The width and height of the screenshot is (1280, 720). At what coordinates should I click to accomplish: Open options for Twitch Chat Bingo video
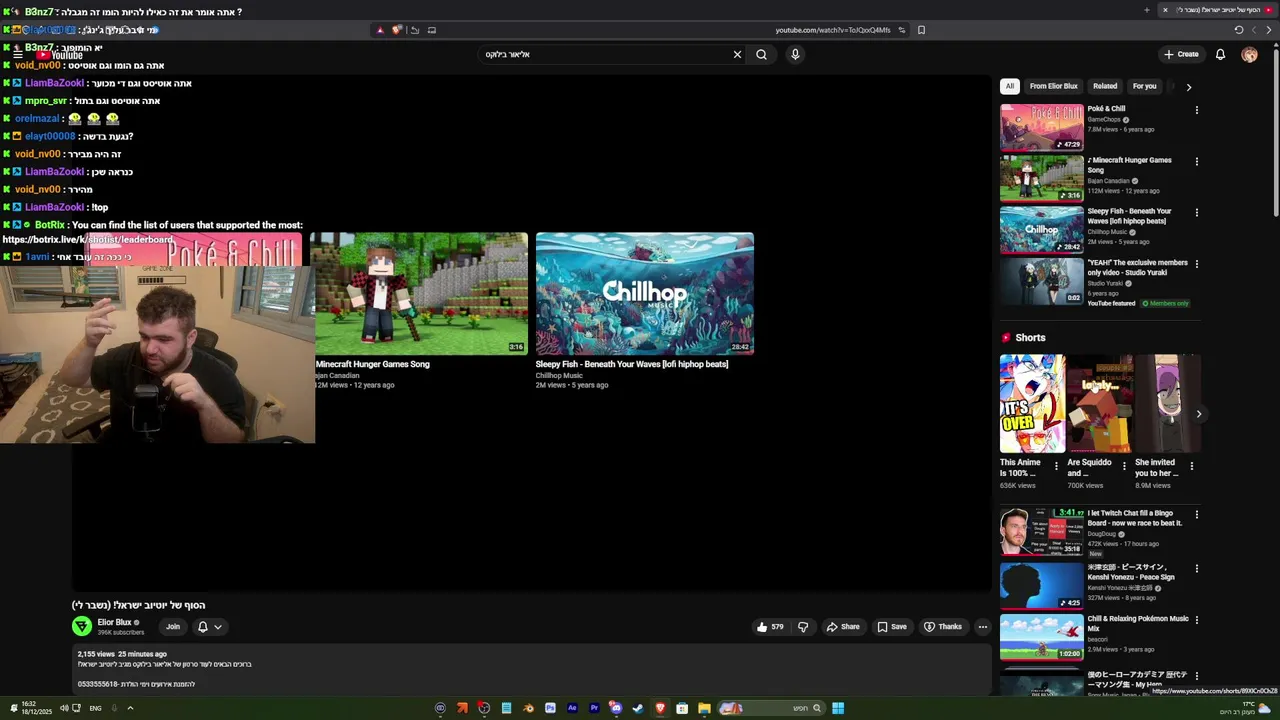(1196, 514)
